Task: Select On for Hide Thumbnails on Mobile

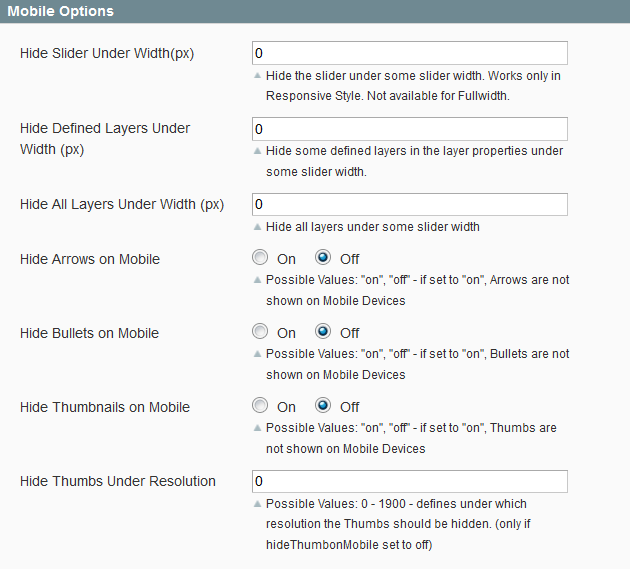Action: click(x=260, y=405)
